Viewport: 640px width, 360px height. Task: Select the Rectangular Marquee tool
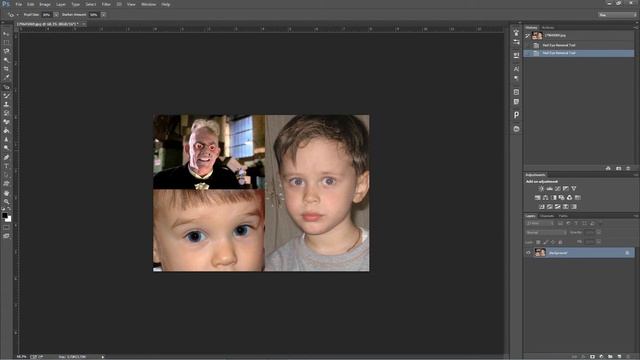(x=6, y=42)
